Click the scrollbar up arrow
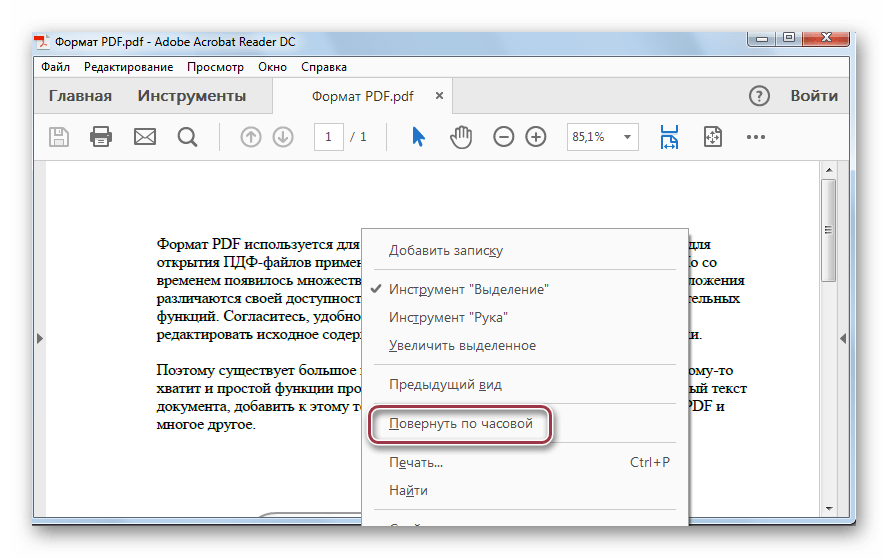This screenshot has width=888, height=558. click(829, 169)
